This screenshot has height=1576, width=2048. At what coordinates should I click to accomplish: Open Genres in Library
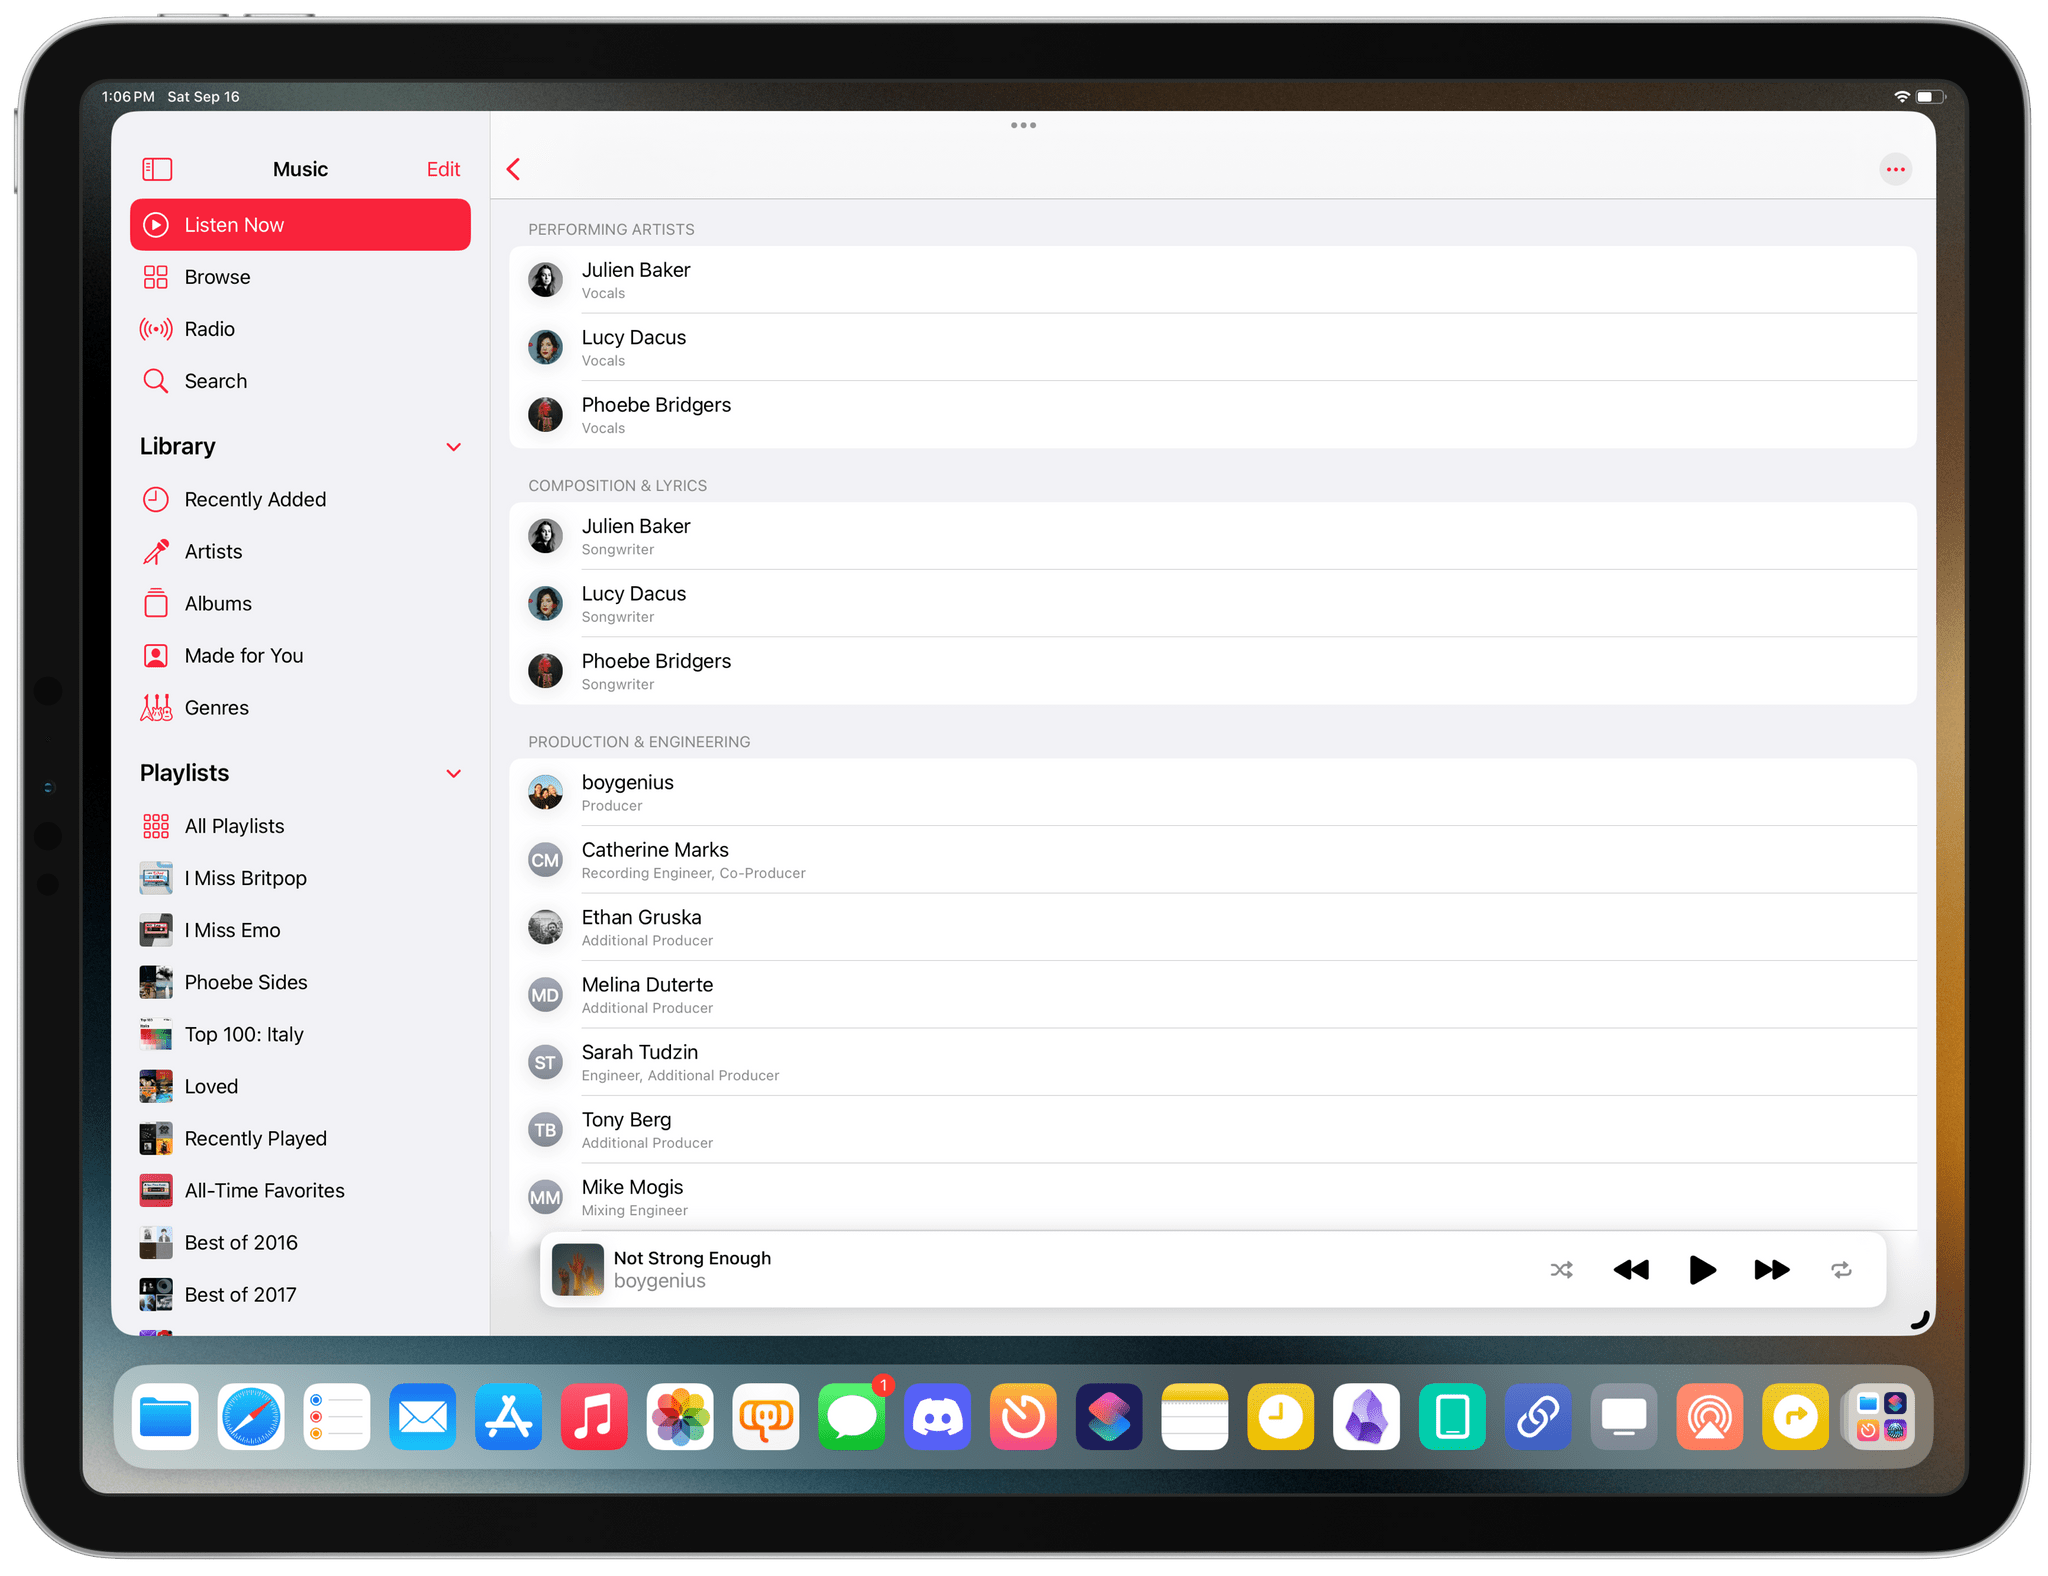coord(300,707)
